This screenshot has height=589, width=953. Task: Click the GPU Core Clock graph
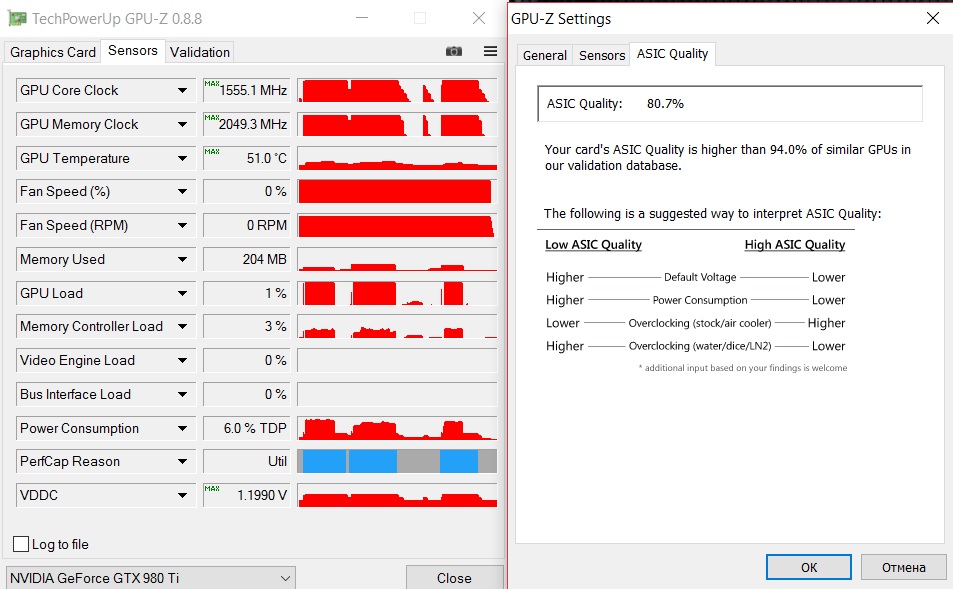point(397,90)
